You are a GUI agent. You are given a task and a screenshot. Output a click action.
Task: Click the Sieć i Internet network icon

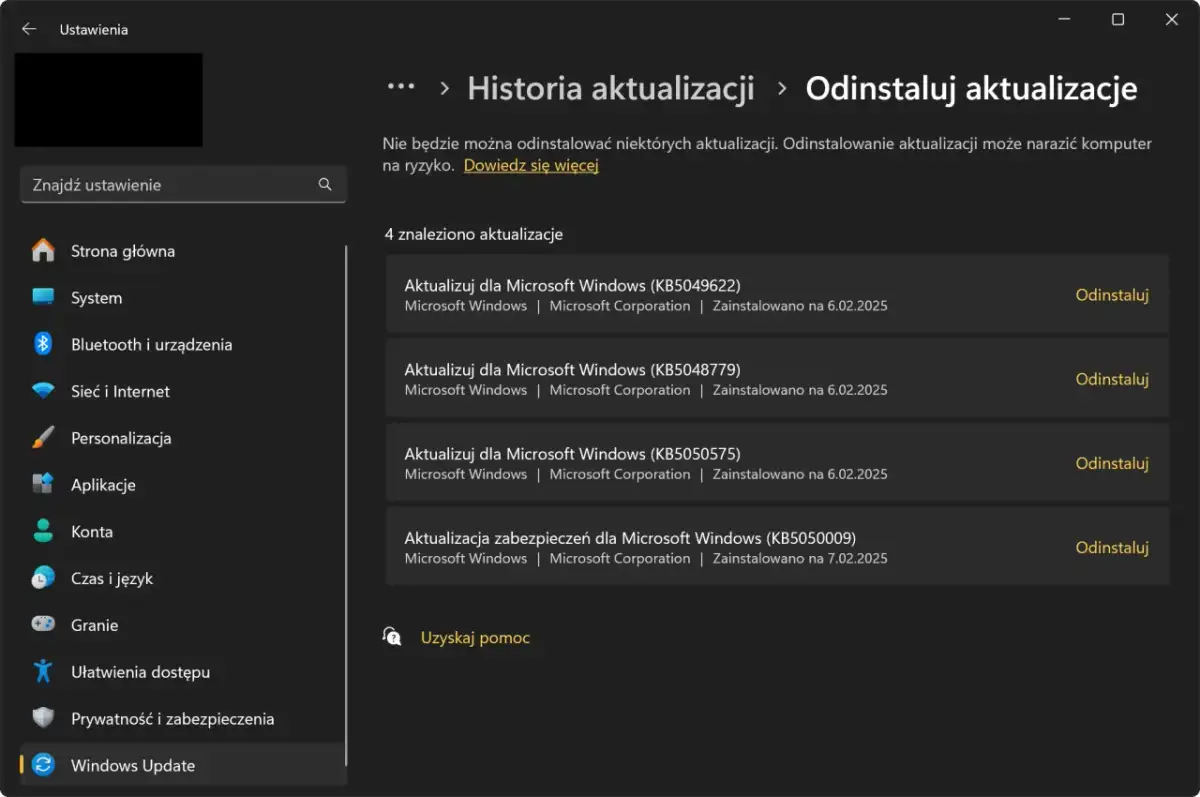click(44, 391)
